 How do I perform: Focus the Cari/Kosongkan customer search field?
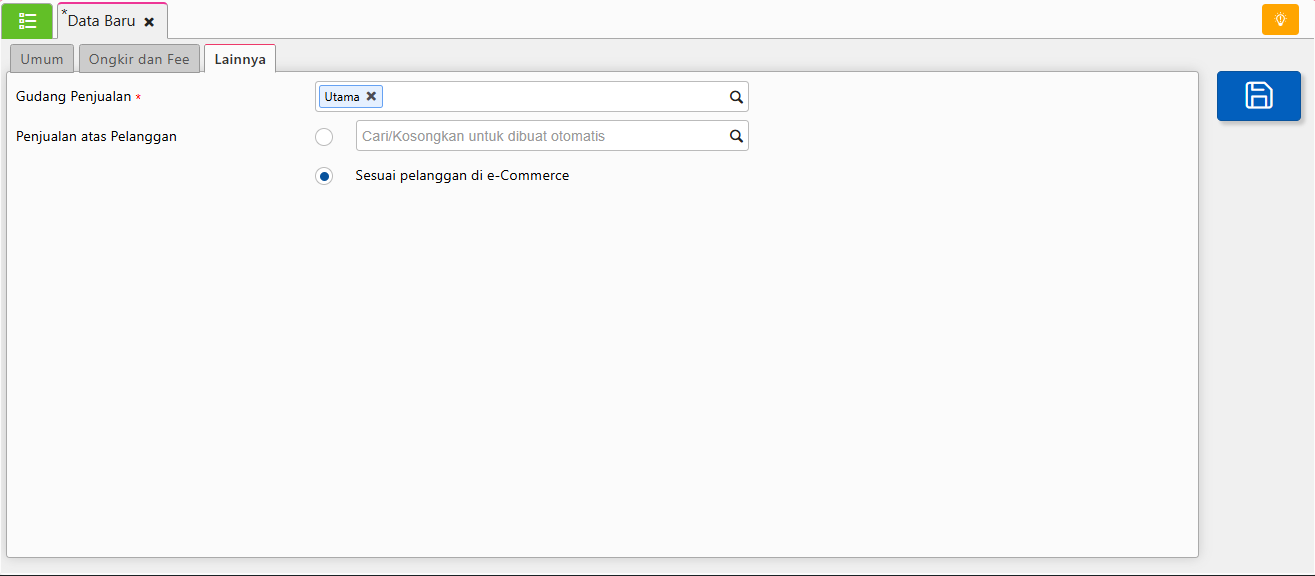(540, 136)
